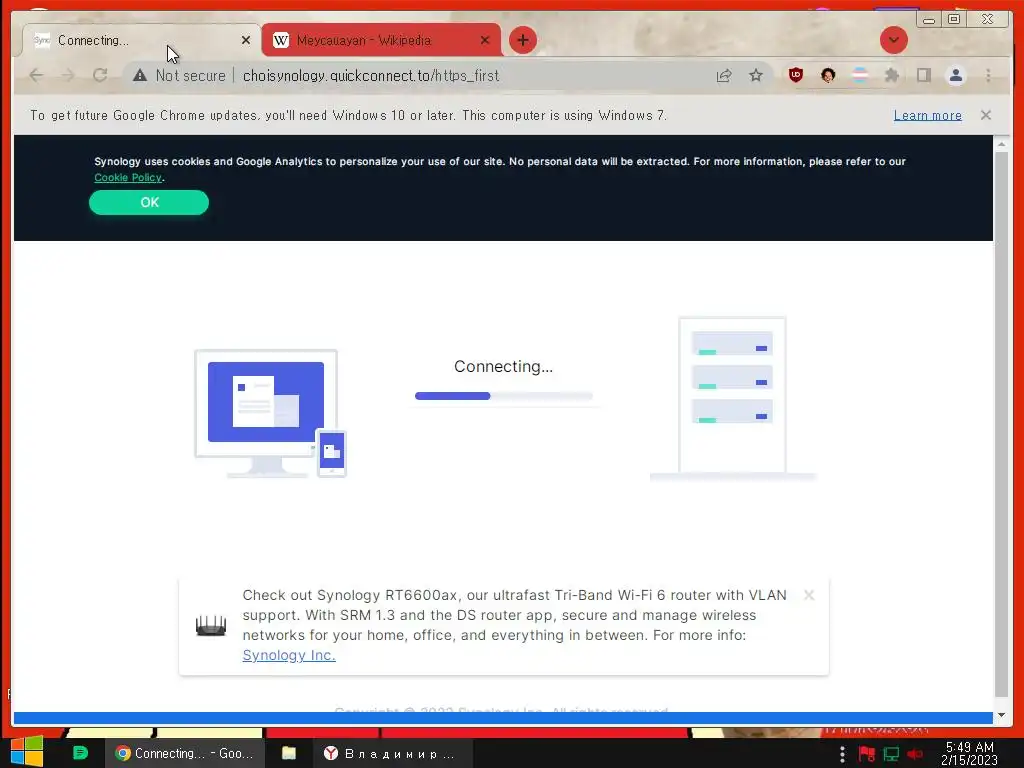Screen dimensions: 1024x768
Task: Click the share page icon in address bar
Action: click(x=724, y=76)
